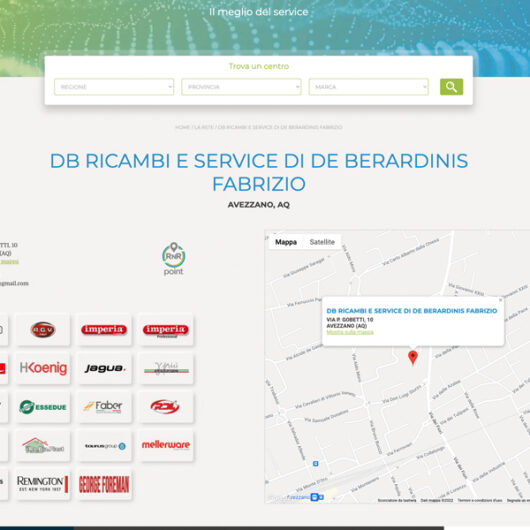Go to Home in breadcrumb
Screen dimensions: 530x530
[x=183, y=127]
